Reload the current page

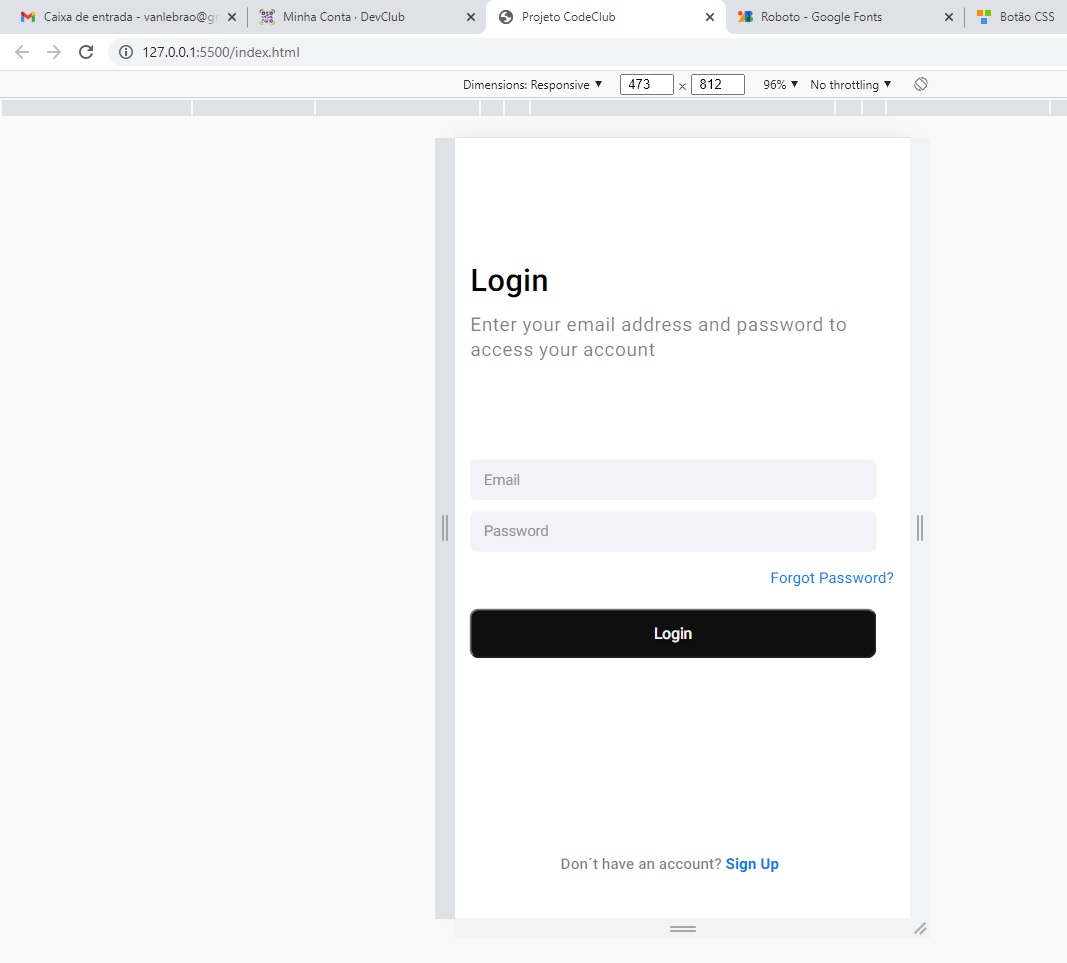[x=86, y=52]
